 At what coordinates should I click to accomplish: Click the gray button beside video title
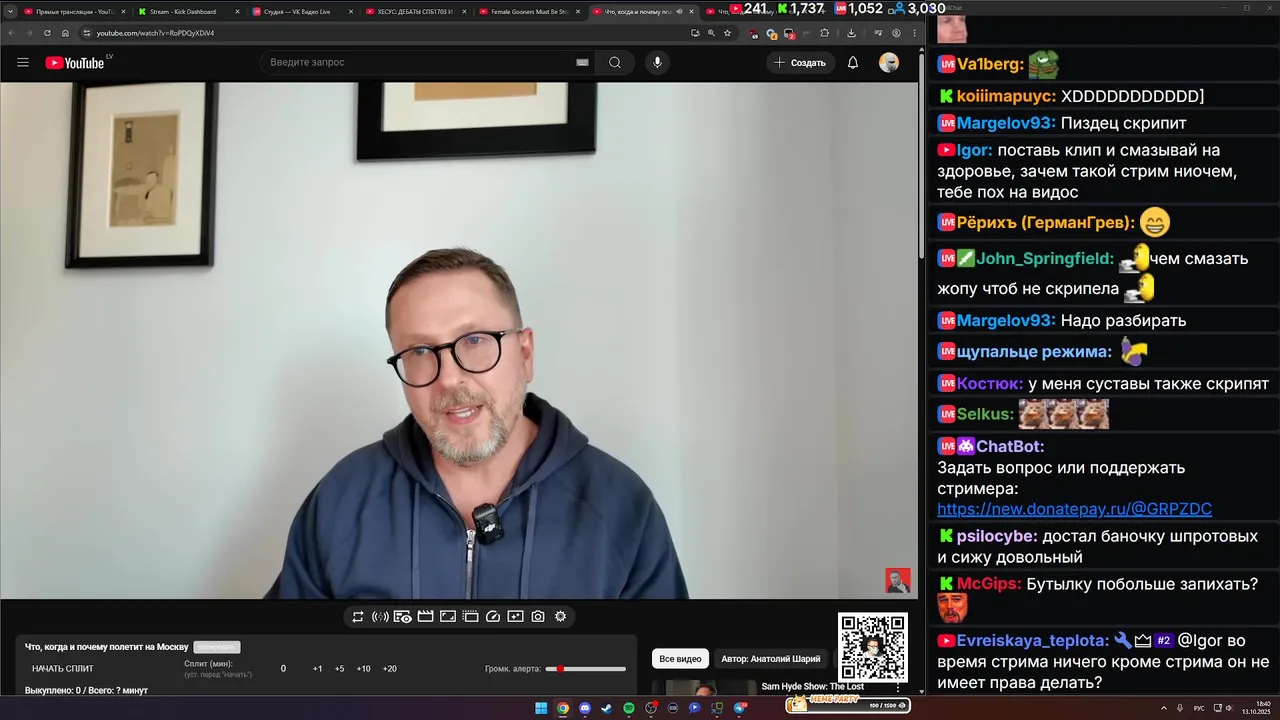(217, 647)
